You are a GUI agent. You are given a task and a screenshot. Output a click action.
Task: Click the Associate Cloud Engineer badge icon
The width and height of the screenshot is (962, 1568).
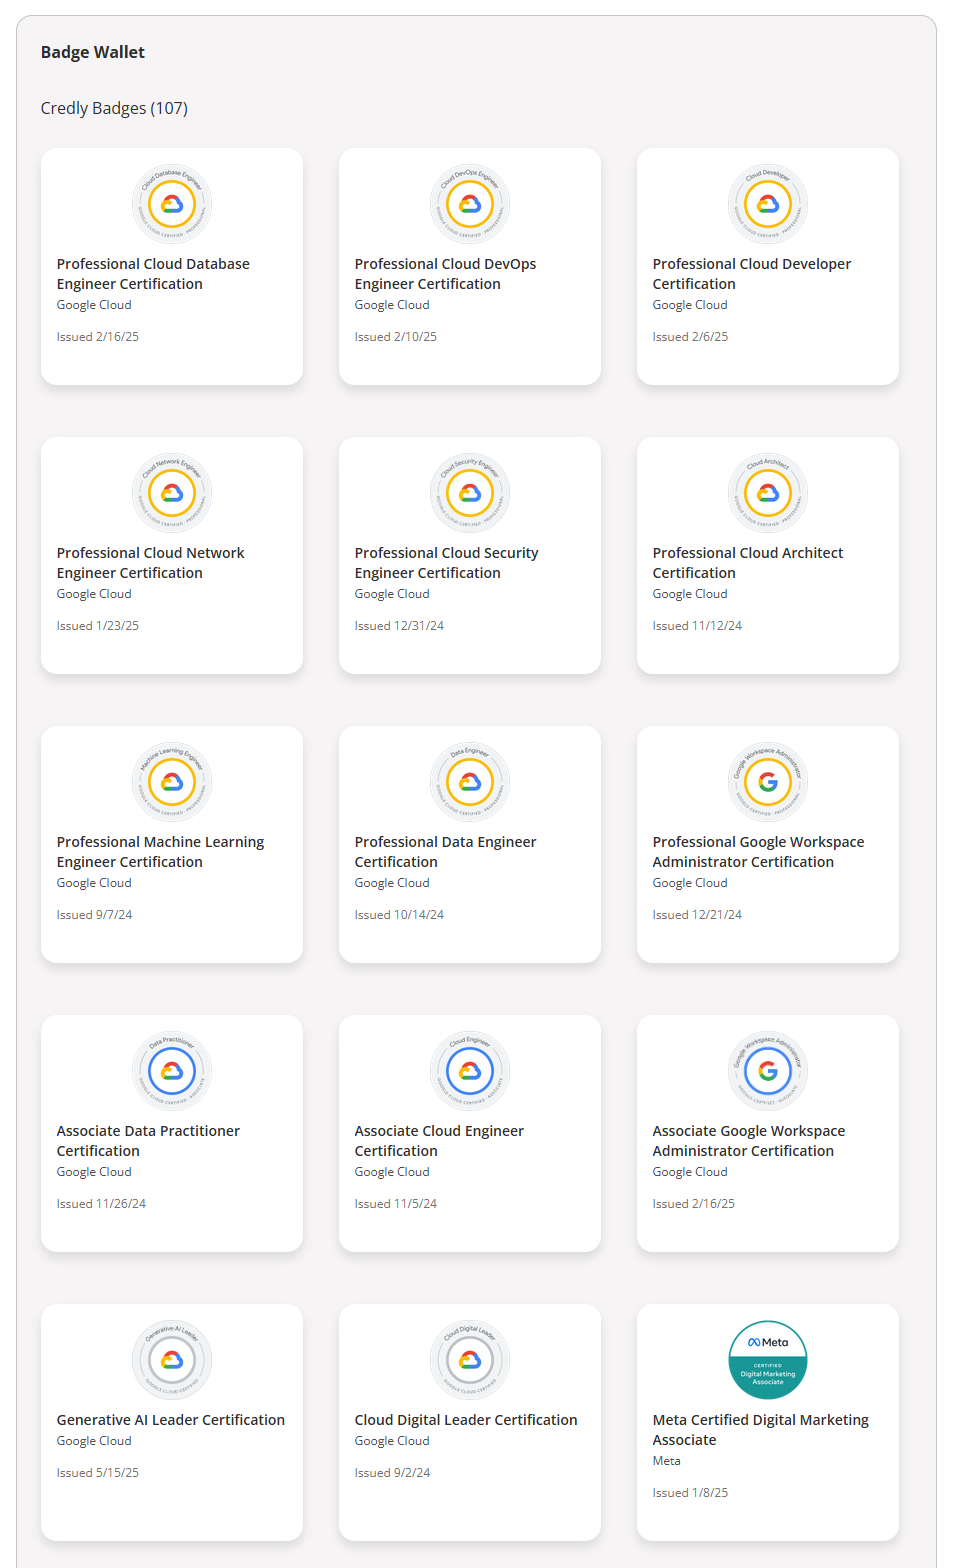pyautogui.click(x=470, y=1071)
